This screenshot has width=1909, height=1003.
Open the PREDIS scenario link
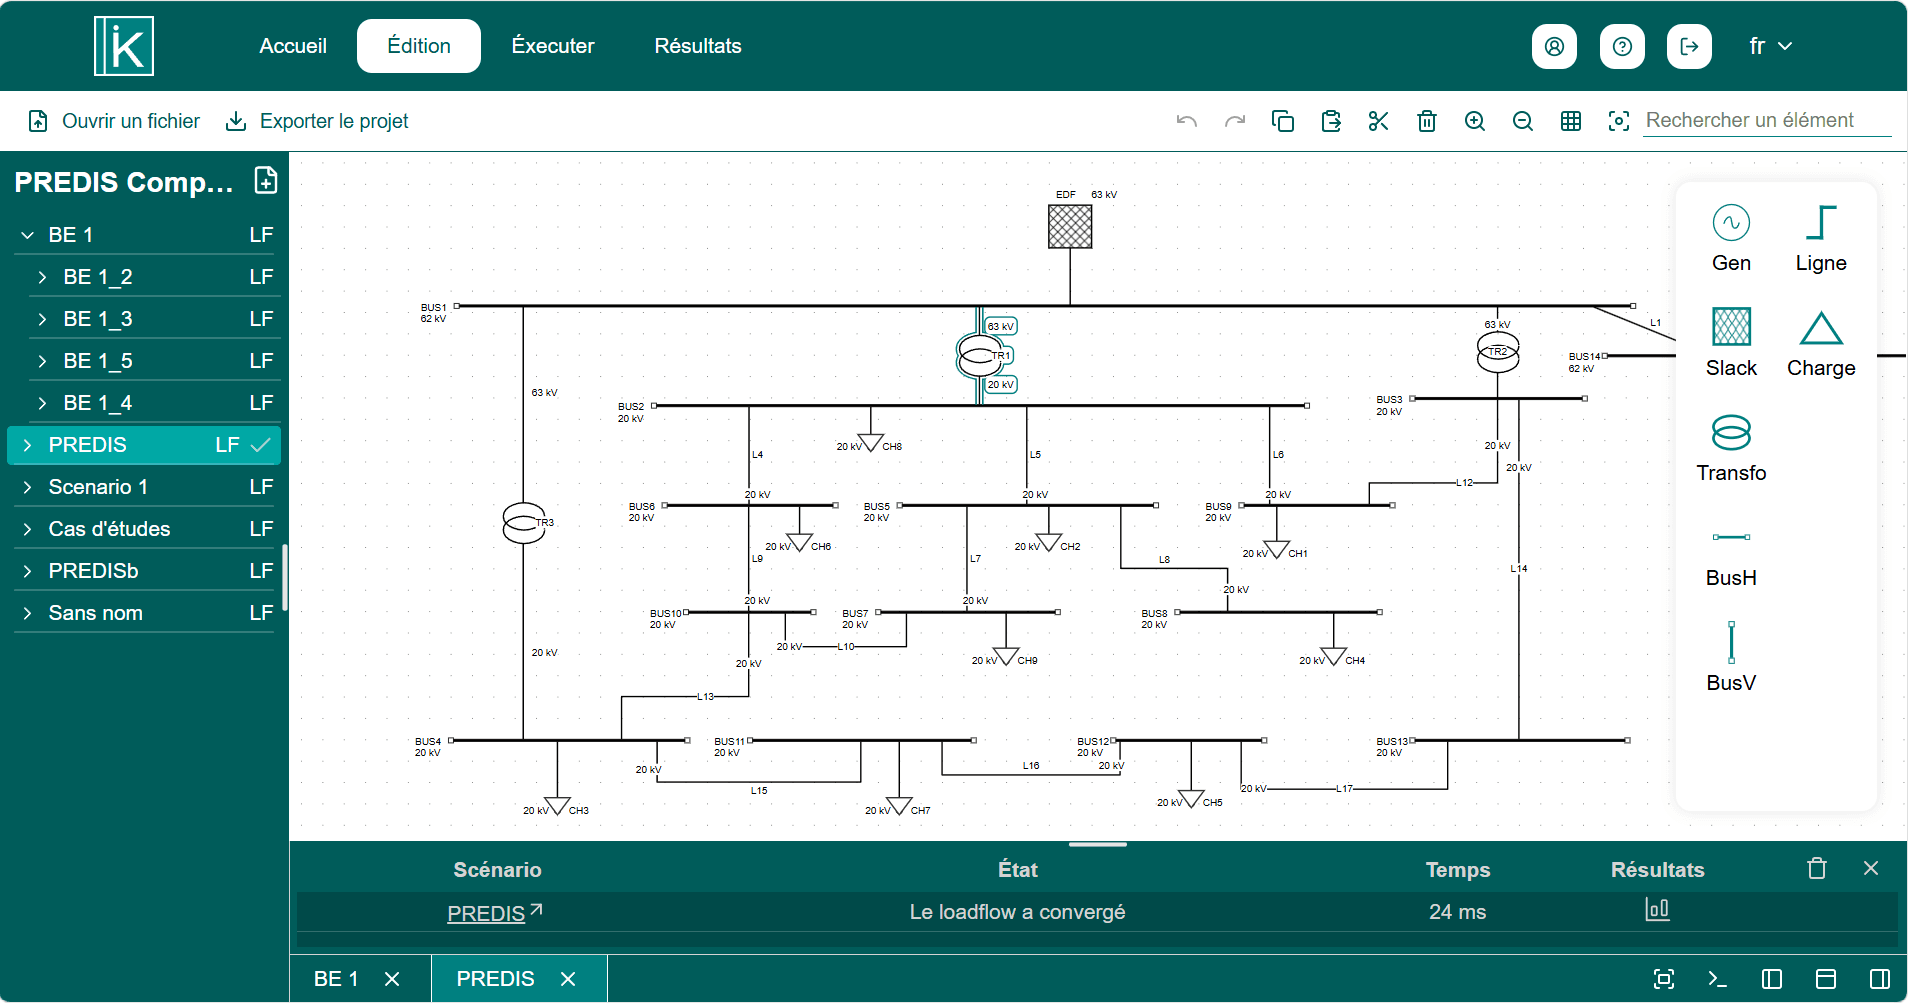click(495, 913)
